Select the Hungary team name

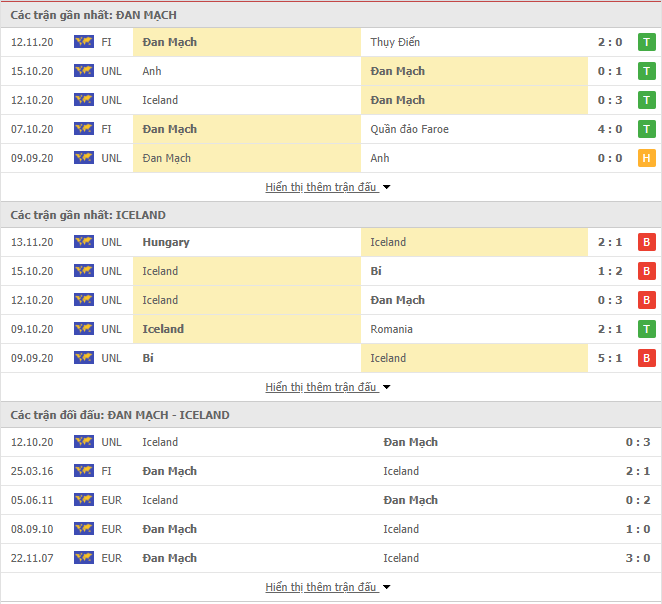(166, 242)
